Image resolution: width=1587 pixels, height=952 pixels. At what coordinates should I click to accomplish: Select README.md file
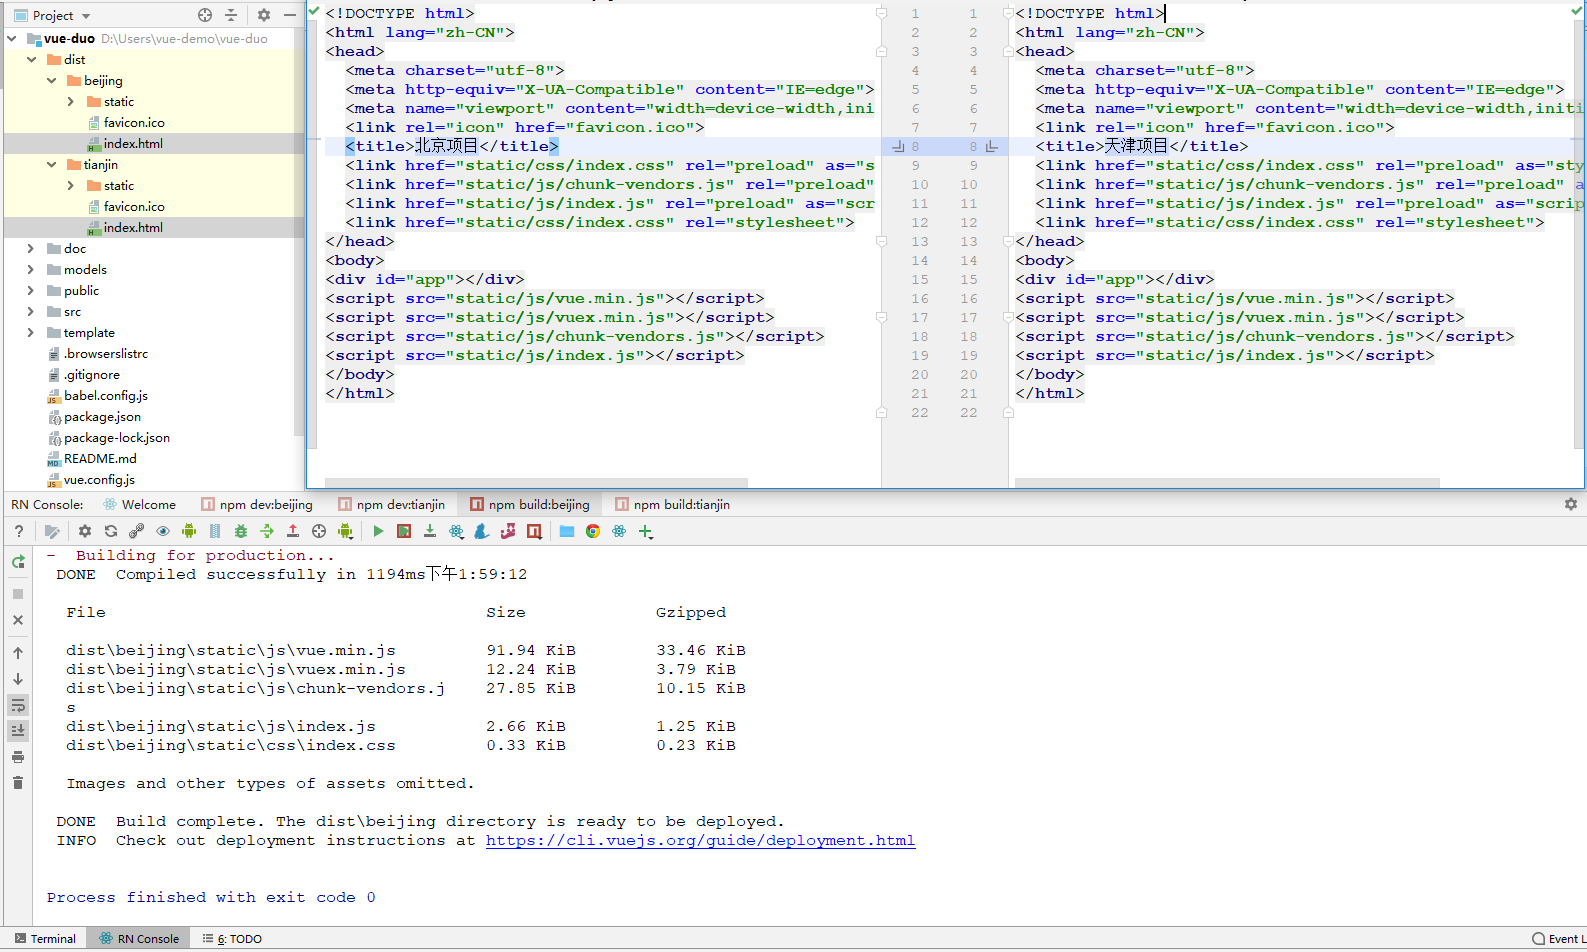pyautogui.click(x=100, y=459)
